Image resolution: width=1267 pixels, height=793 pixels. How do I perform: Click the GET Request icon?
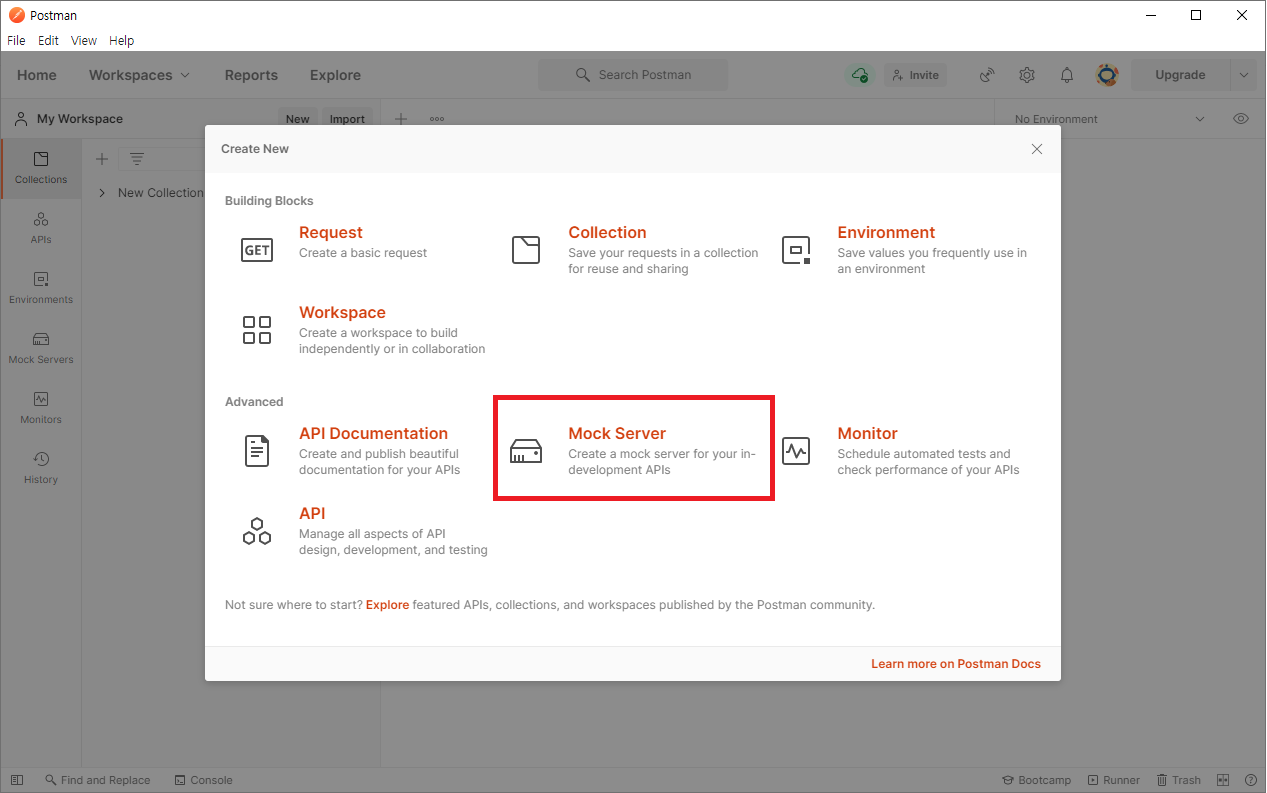coord(257,250)
